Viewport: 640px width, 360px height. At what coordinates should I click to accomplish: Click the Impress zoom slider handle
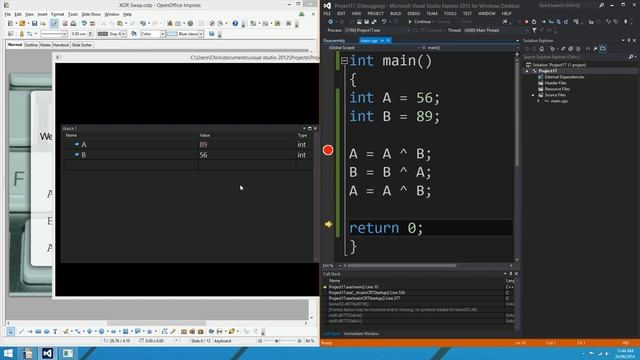[x=277, y=341]
